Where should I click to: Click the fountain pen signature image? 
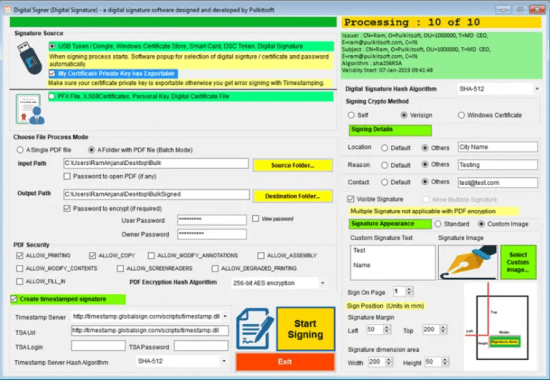468,262
